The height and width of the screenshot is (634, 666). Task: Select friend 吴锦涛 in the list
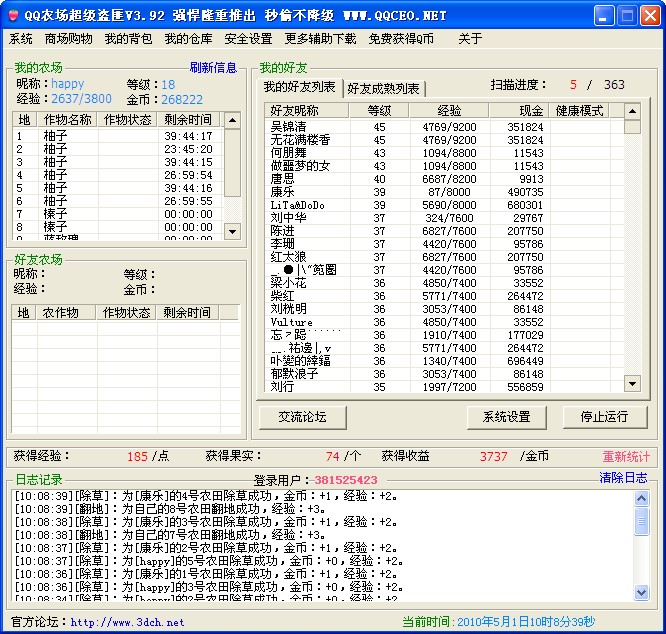coord(444,127)
